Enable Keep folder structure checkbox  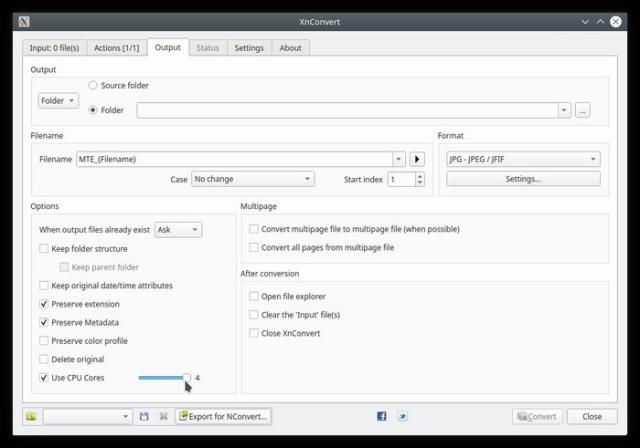tap(44, 248)
